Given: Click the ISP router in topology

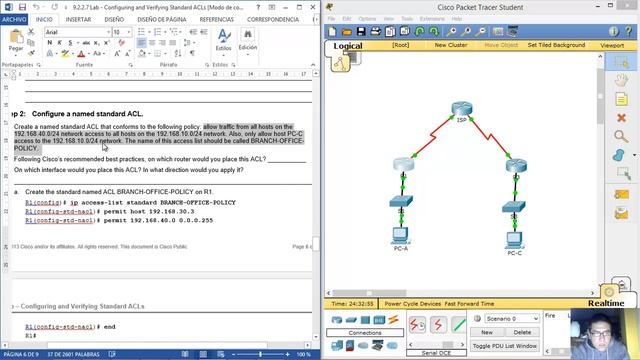Looking at the screenshot, I should click(x=462, y=109).
